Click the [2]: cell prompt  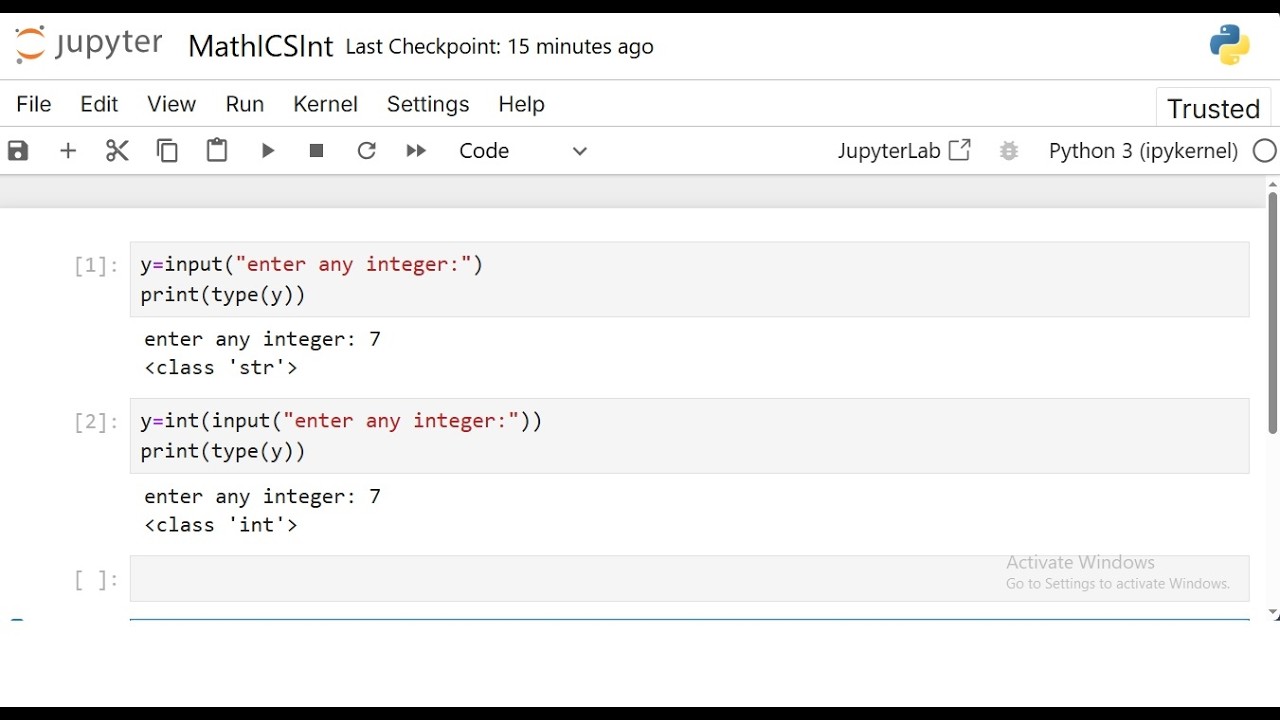(x=96, y=422)
